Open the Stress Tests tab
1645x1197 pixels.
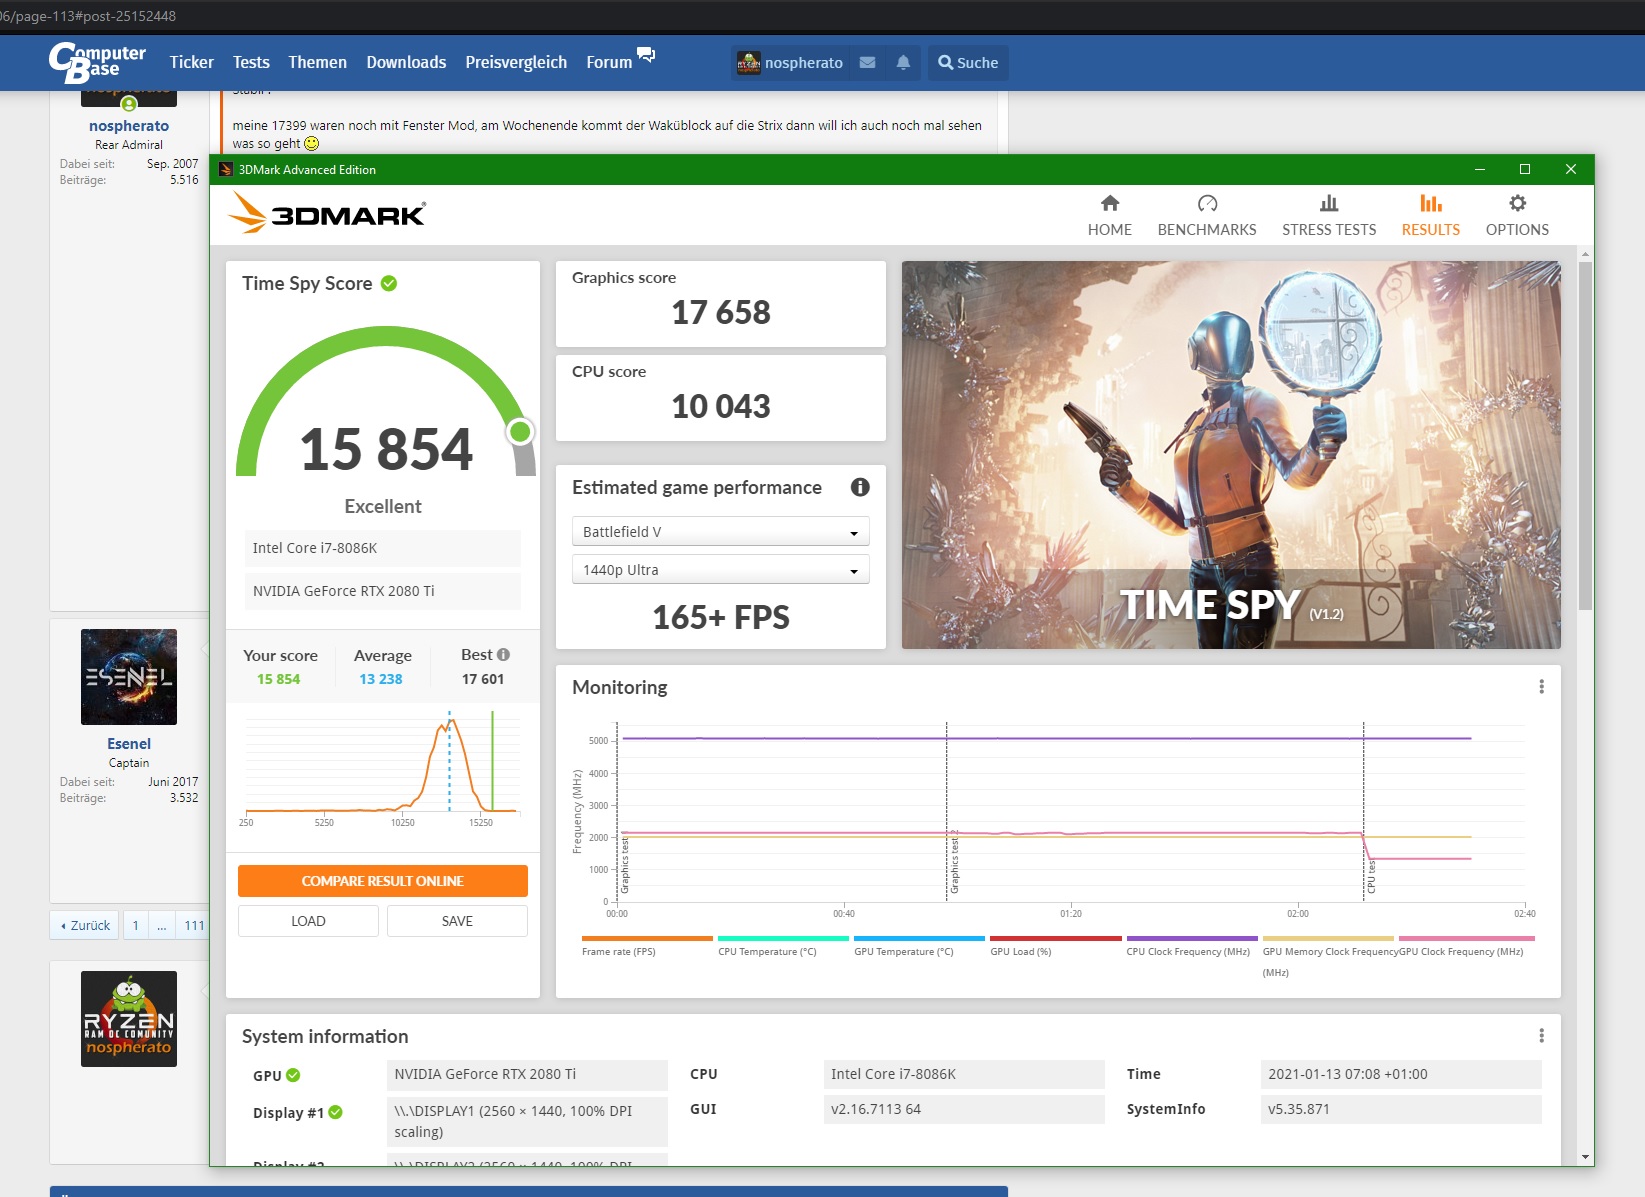pyautogui.click(x=1329, y=215)
